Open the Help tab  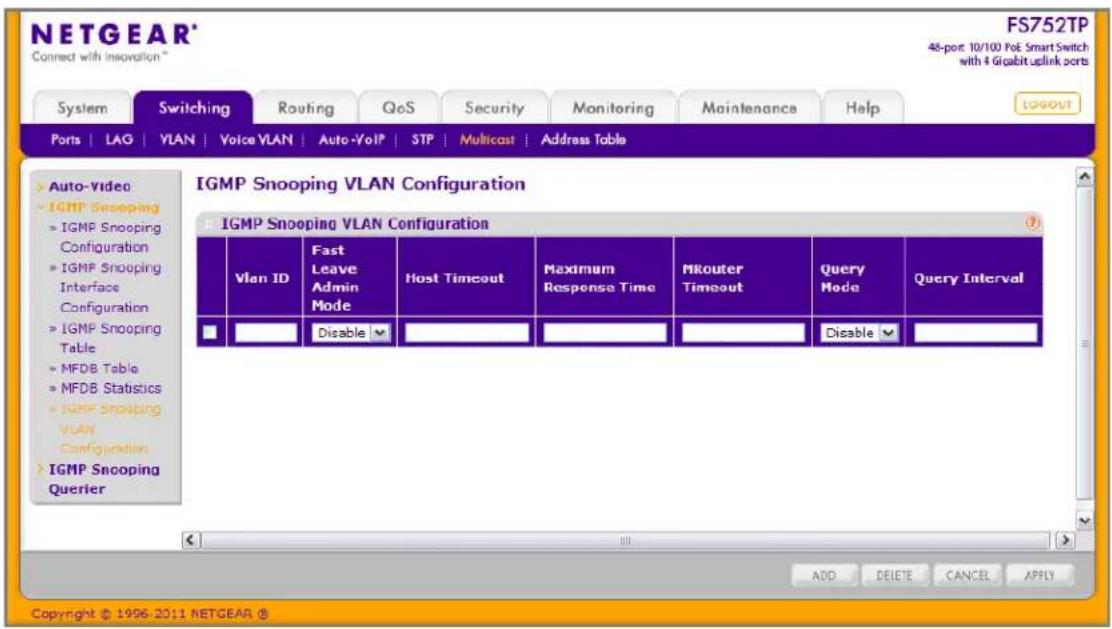(x=862, y=108)
